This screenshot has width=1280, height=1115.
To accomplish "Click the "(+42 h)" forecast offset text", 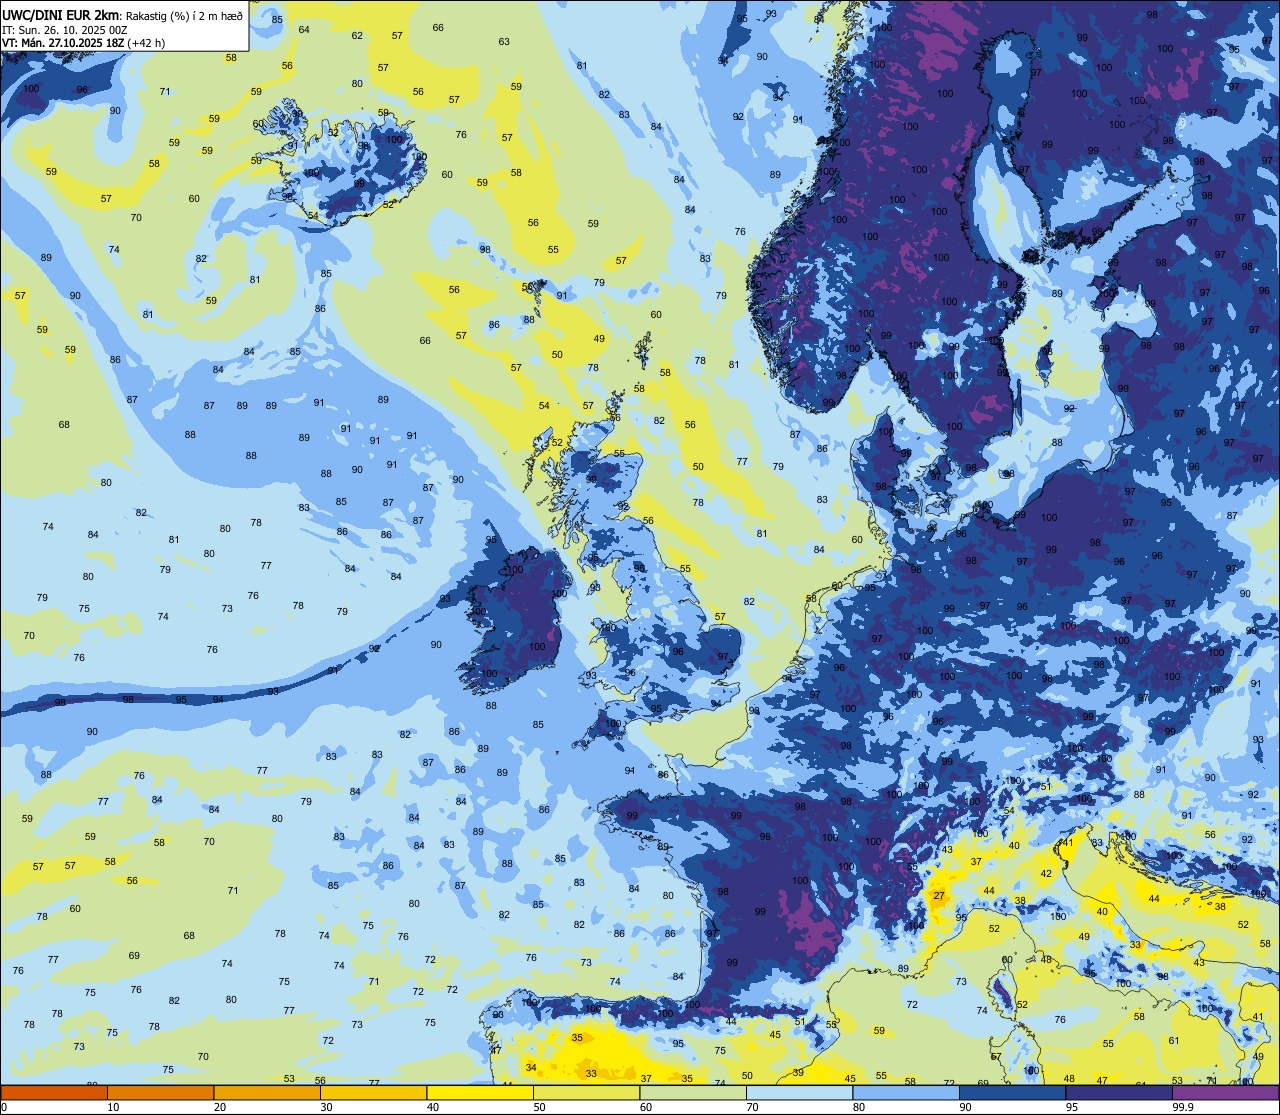I will 145,43.
